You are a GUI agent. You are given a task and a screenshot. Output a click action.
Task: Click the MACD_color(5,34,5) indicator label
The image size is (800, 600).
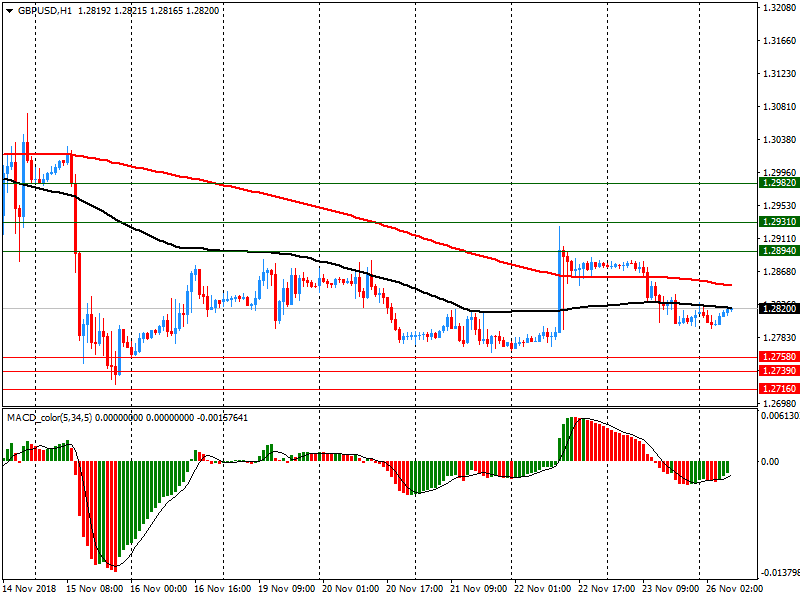coord(48,417)
